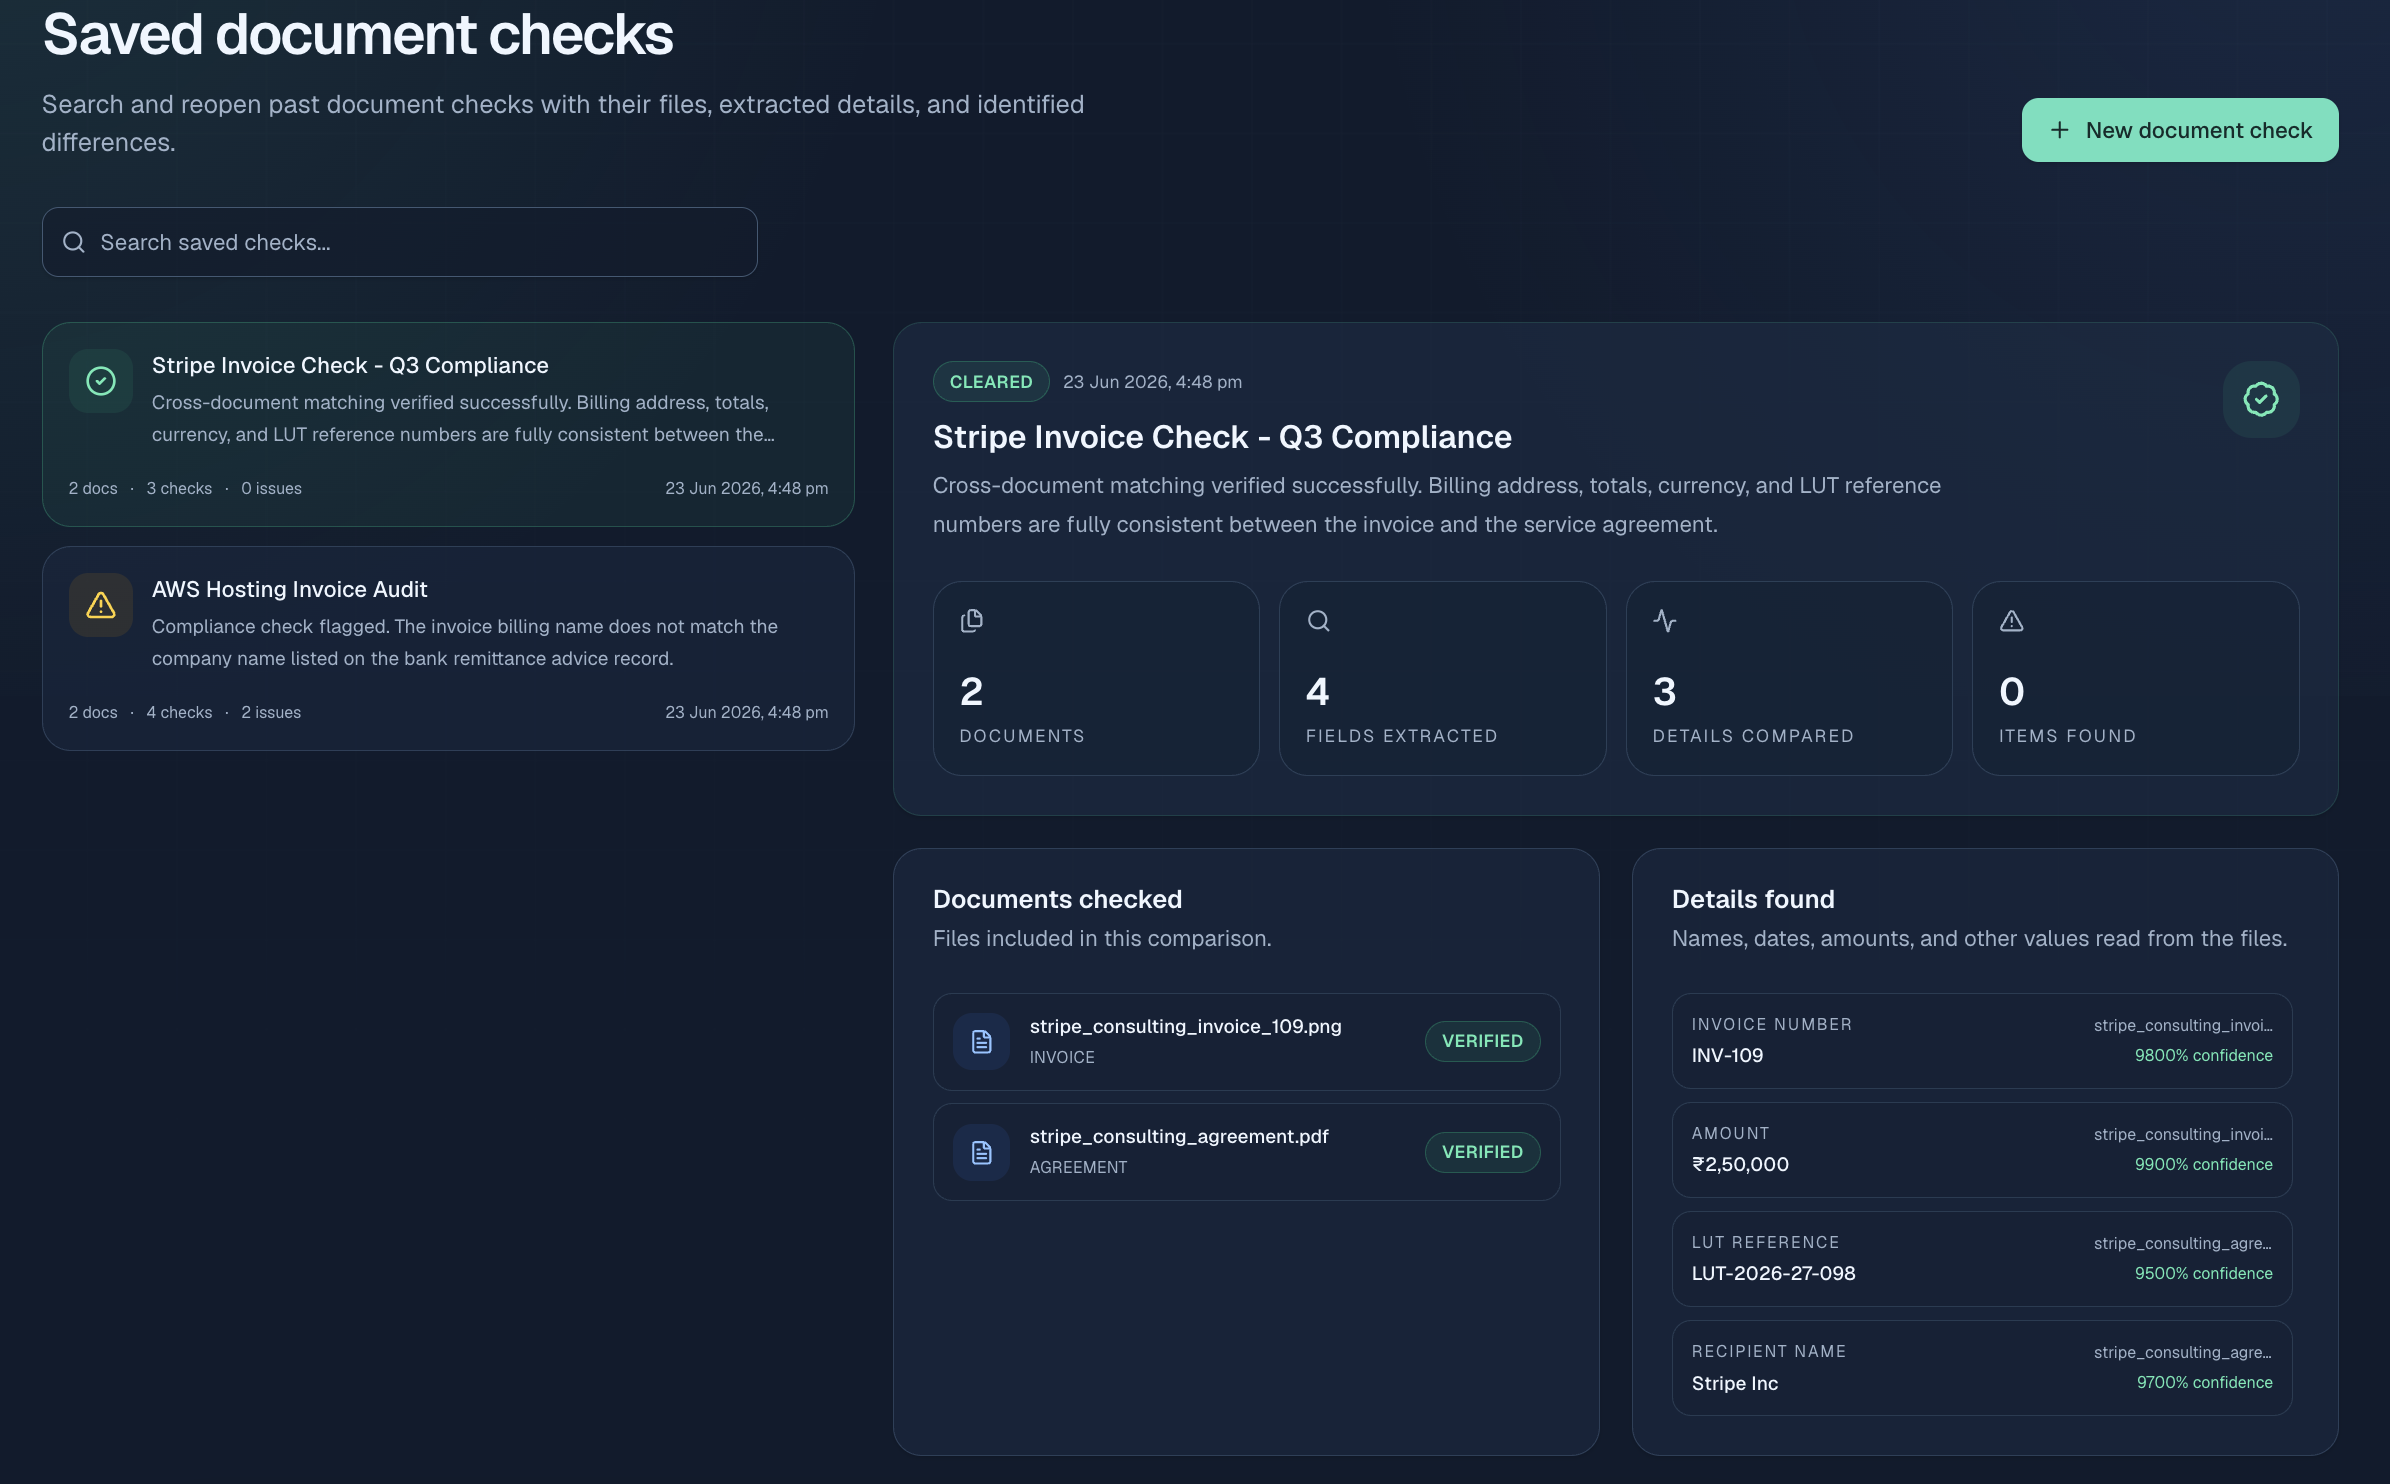Click the Documents checked heading
The width and height of the screenshot is (2390, 1484).
[1057, 899]
